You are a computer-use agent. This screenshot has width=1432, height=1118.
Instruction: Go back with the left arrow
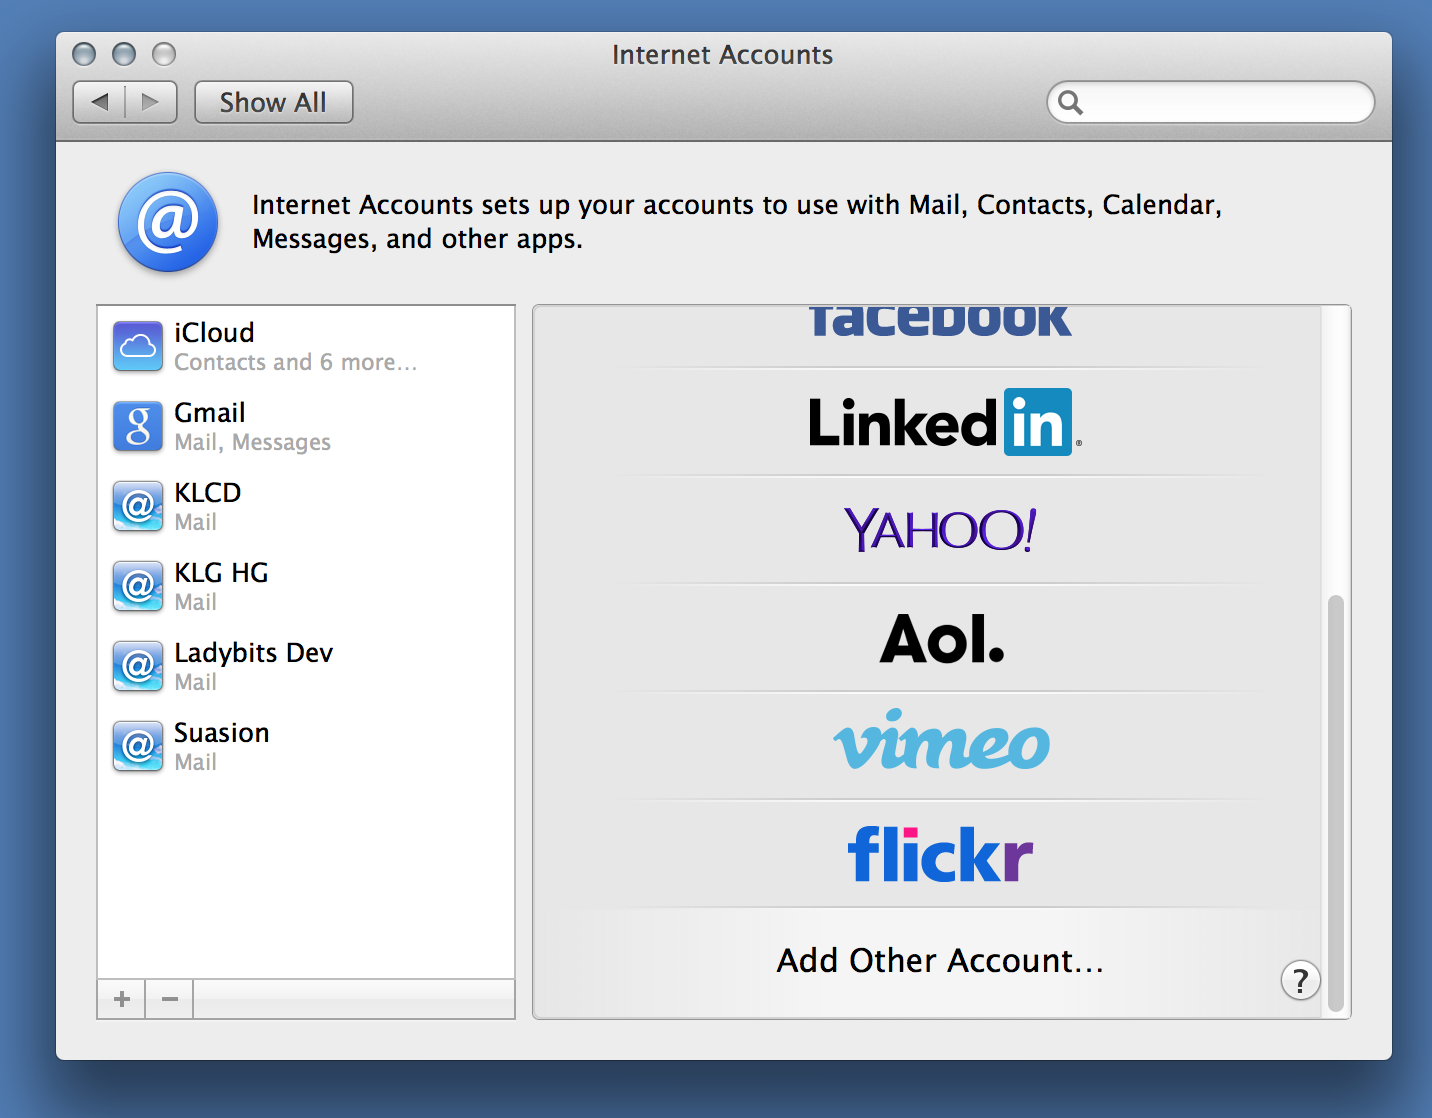pyautogui.click(x=100, y=102)
